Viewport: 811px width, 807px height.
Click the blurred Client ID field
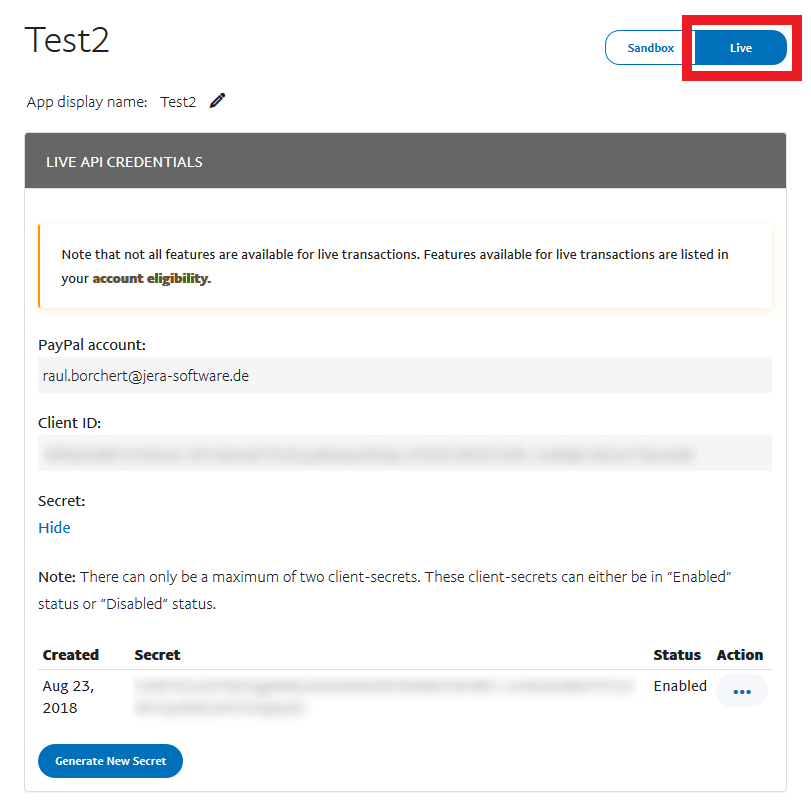[404, 453]
